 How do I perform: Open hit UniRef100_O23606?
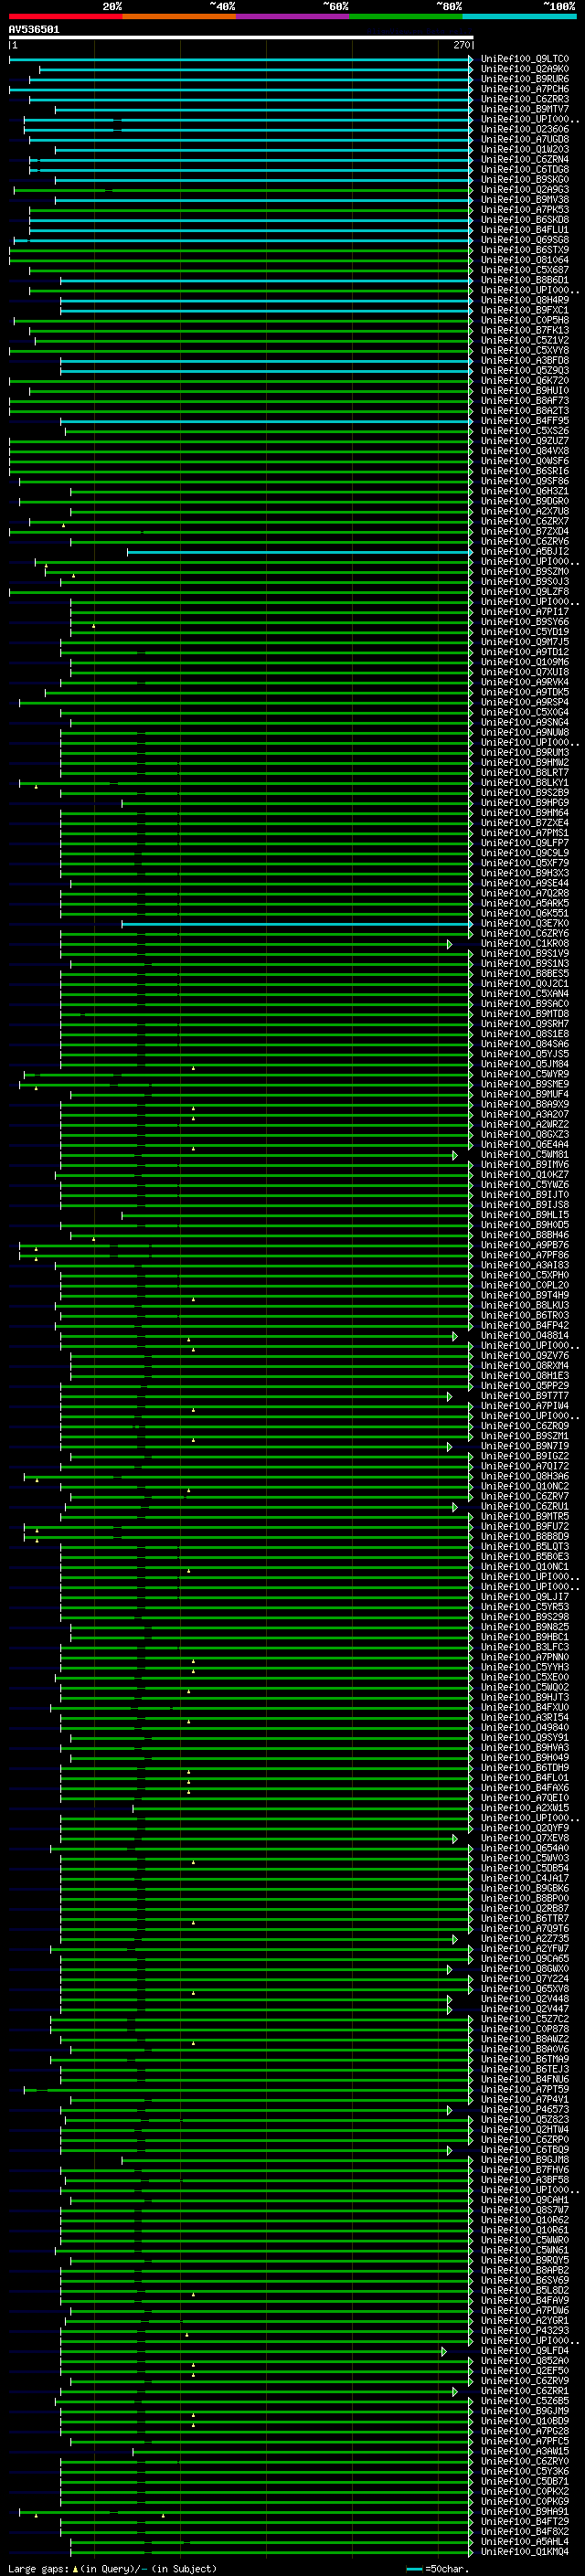tap(525, 129)
